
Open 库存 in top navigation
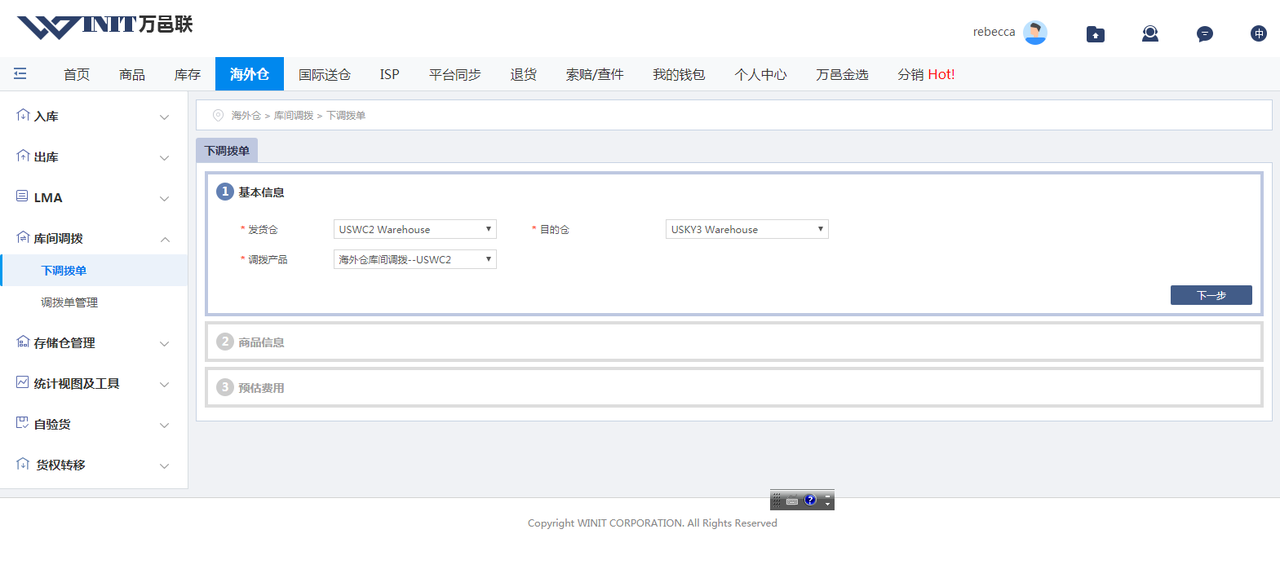point(187,74)
